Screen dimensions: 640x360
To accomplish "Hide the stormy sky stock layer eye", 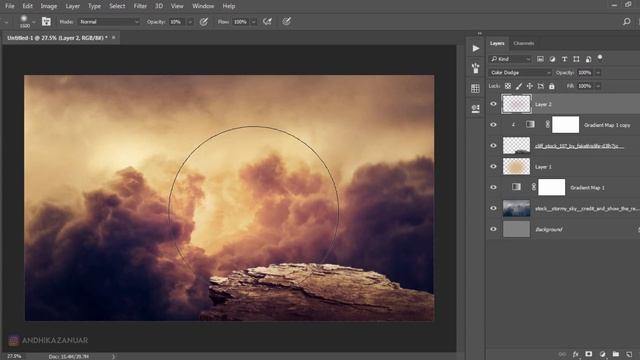I will tap(493, 208).
